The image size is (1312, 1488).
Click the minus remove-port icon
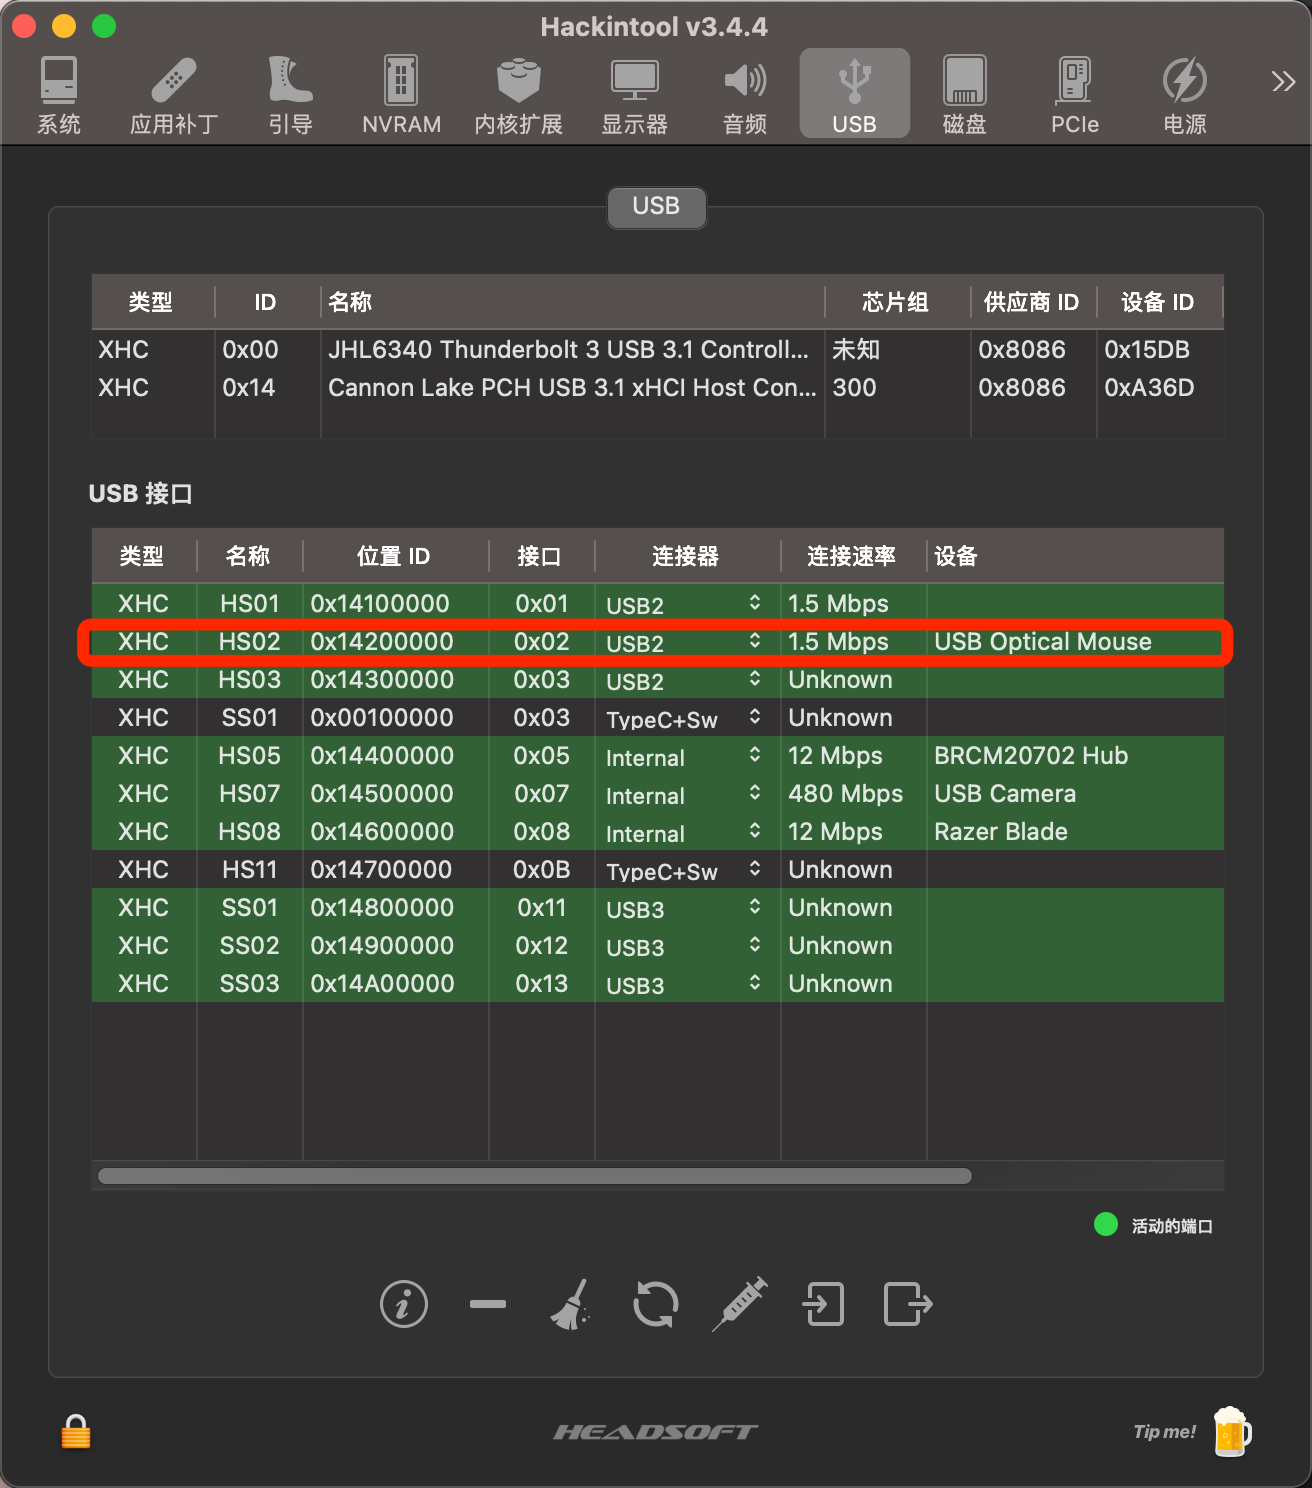488,1304
